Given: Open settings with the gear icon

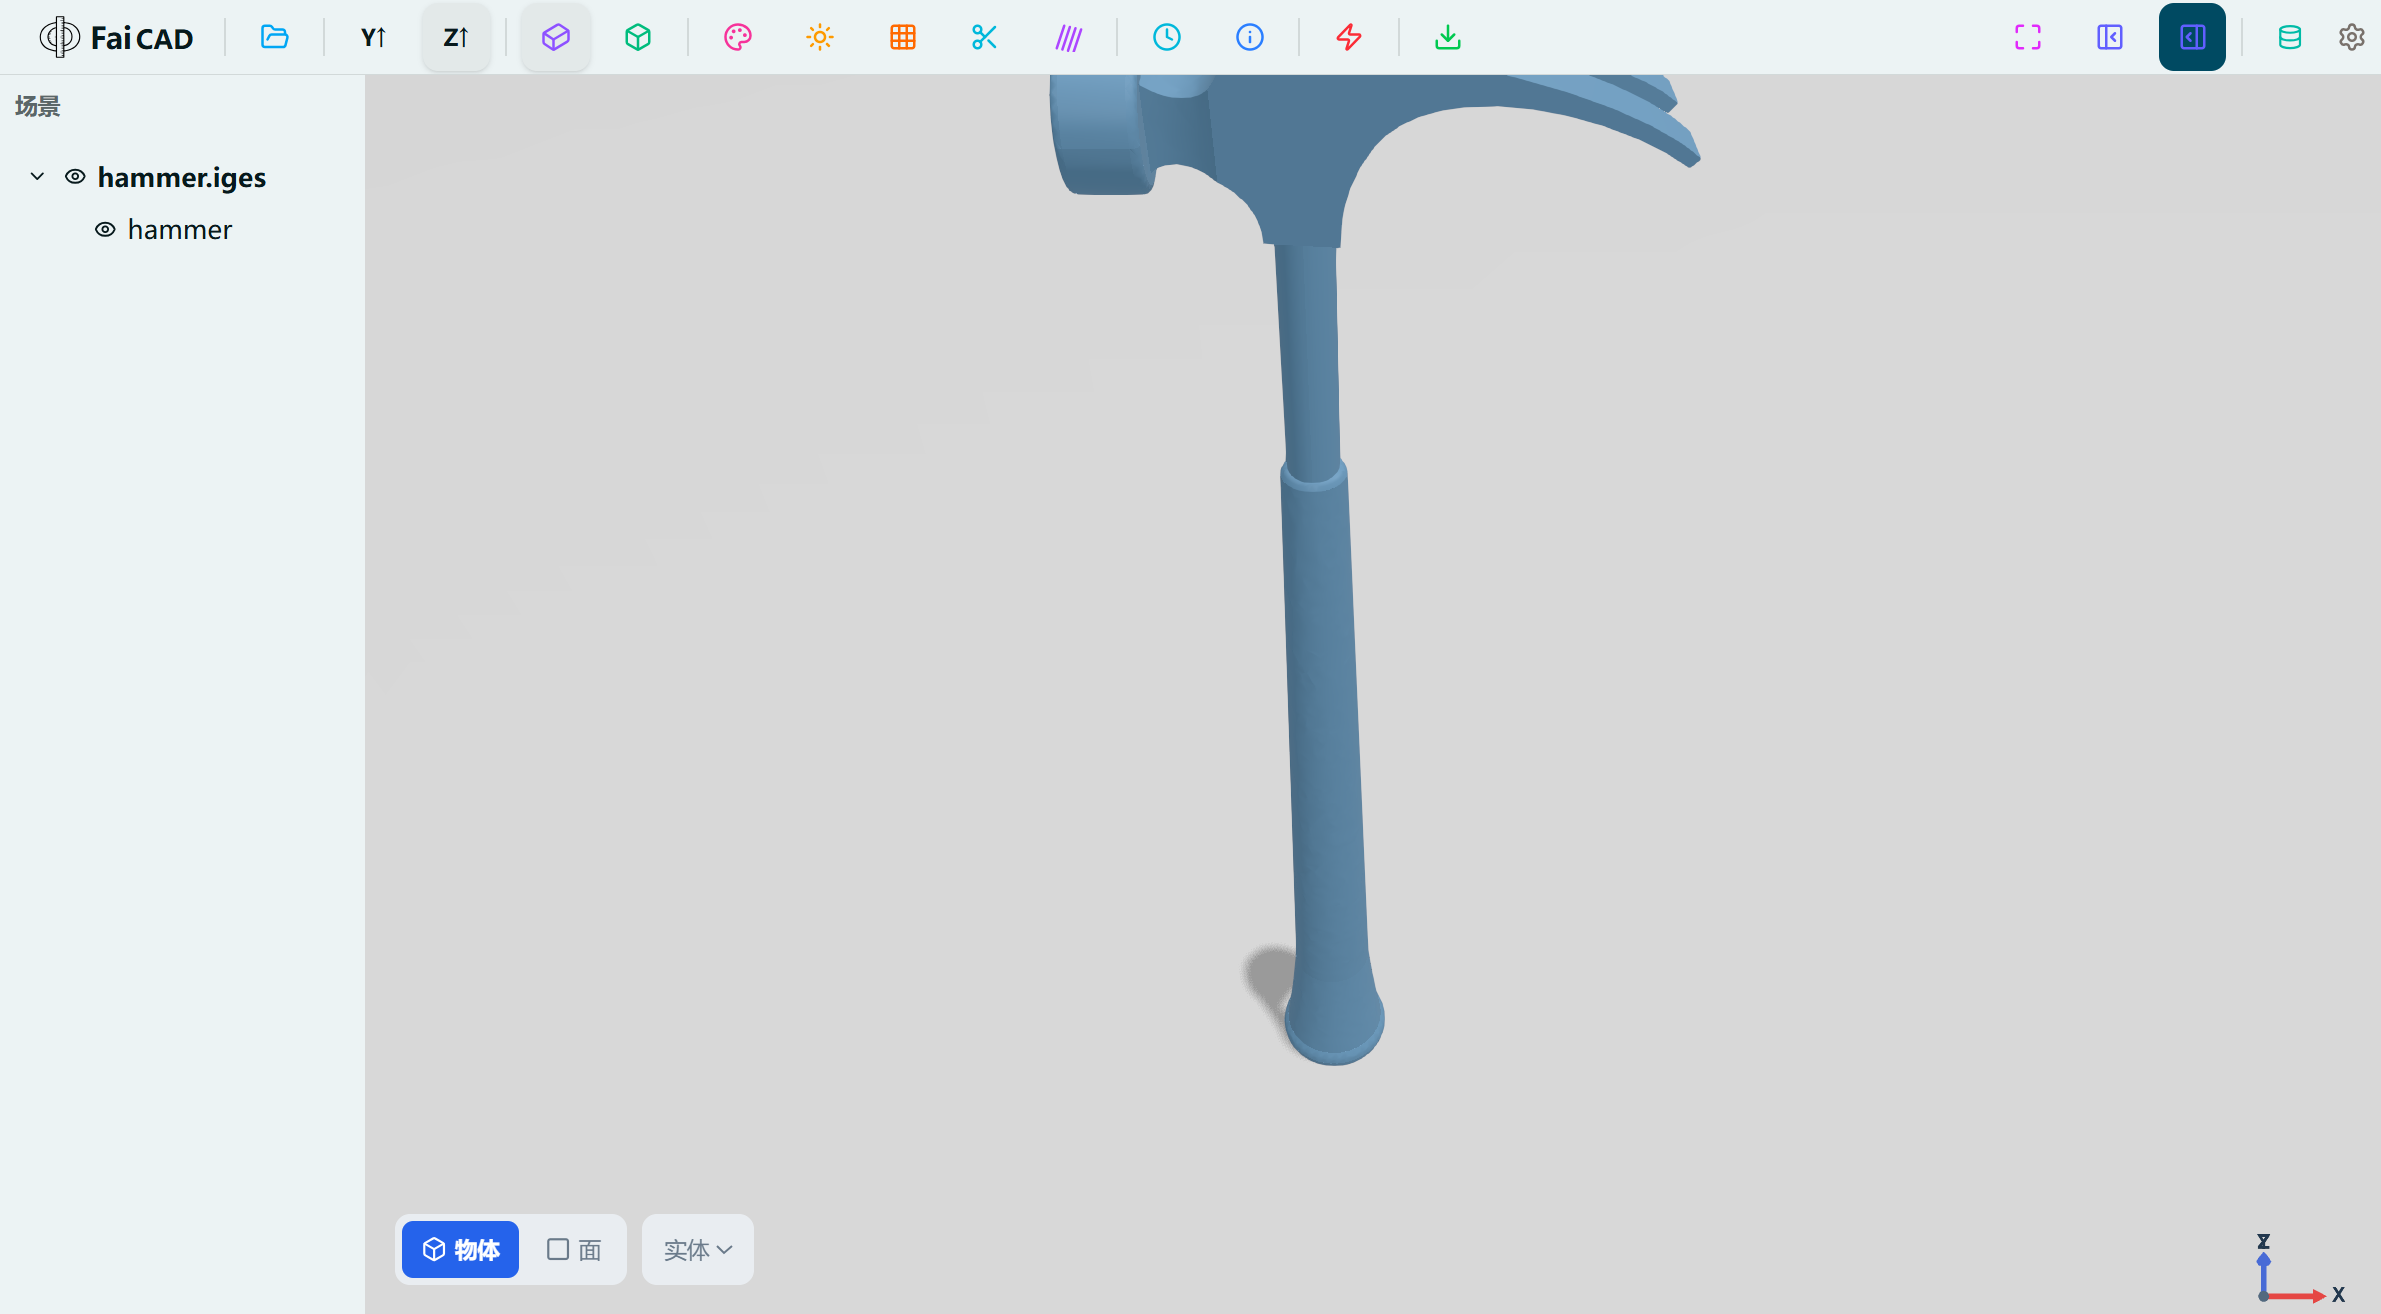Looking at the screenshot, I should pyautogui.click(x=2351, y=38).
